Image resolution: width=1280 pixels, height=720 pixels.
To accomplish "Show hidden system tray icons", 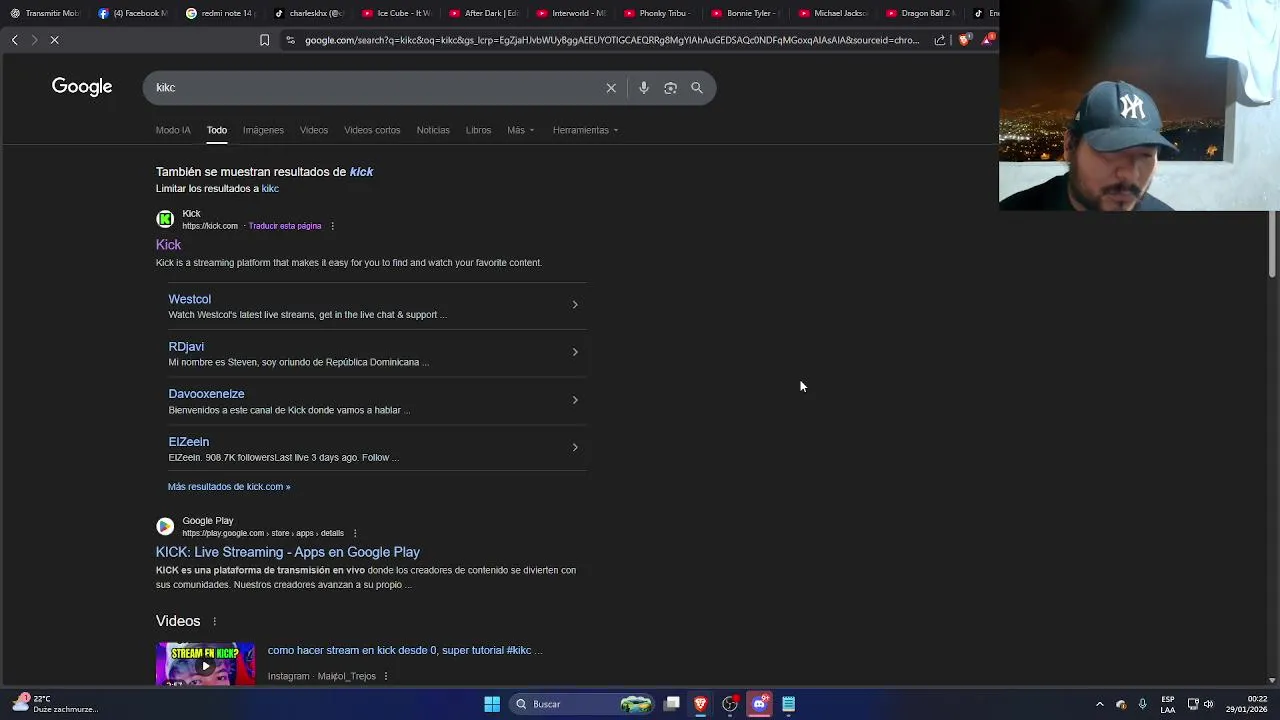I will [1099, 704].
